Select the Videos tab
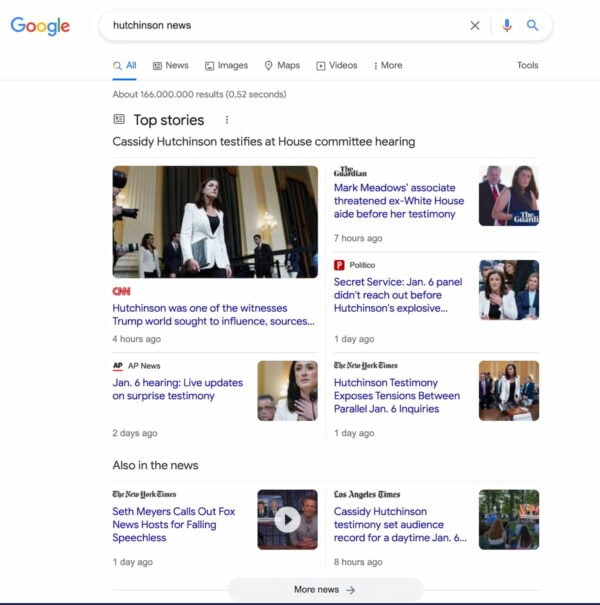Screen dimensions: 600x605 [336, 66]
